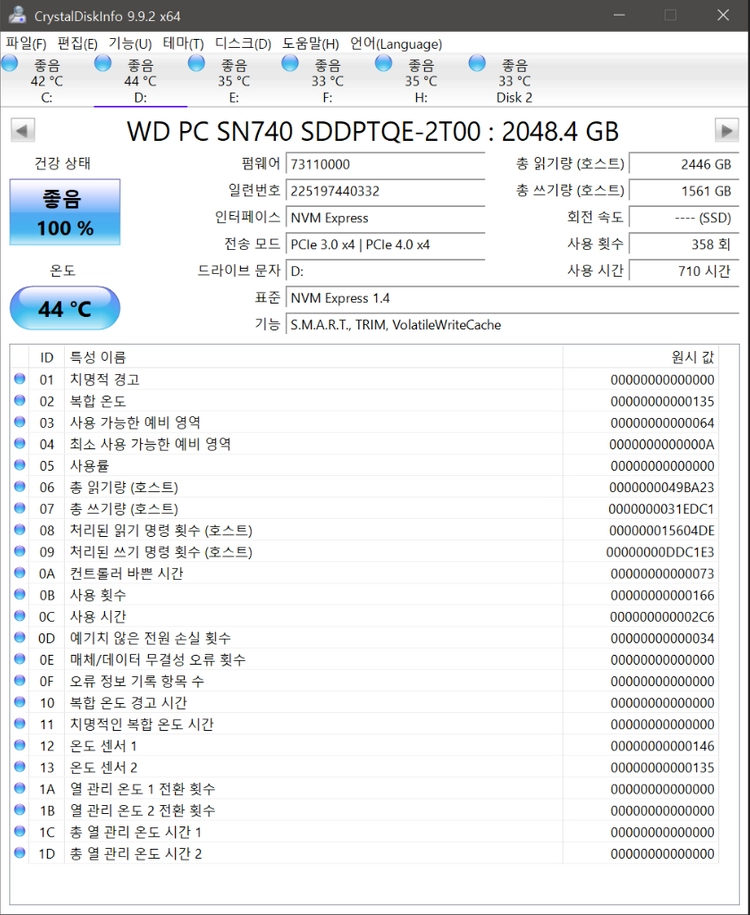Click the interface field NVM Express
Image resolution: width=750 pixels, height=915 pixels.
385,218
